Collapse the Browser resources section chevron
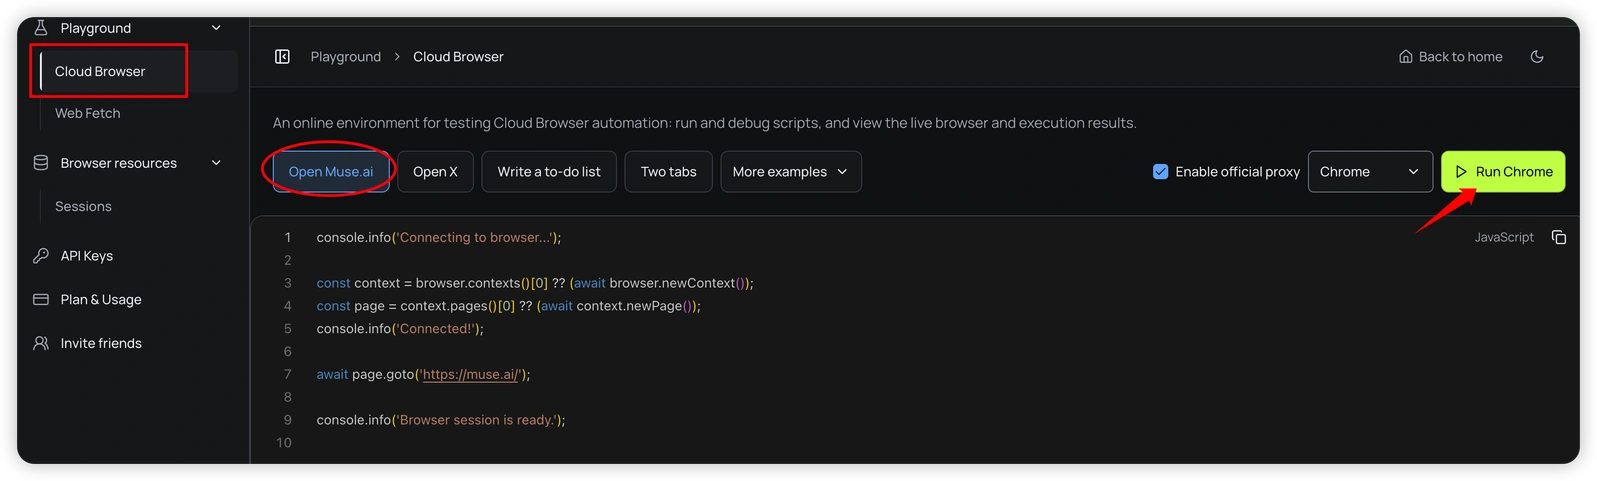The height and width of the screenshot is (481, 1597). [216, 163]
